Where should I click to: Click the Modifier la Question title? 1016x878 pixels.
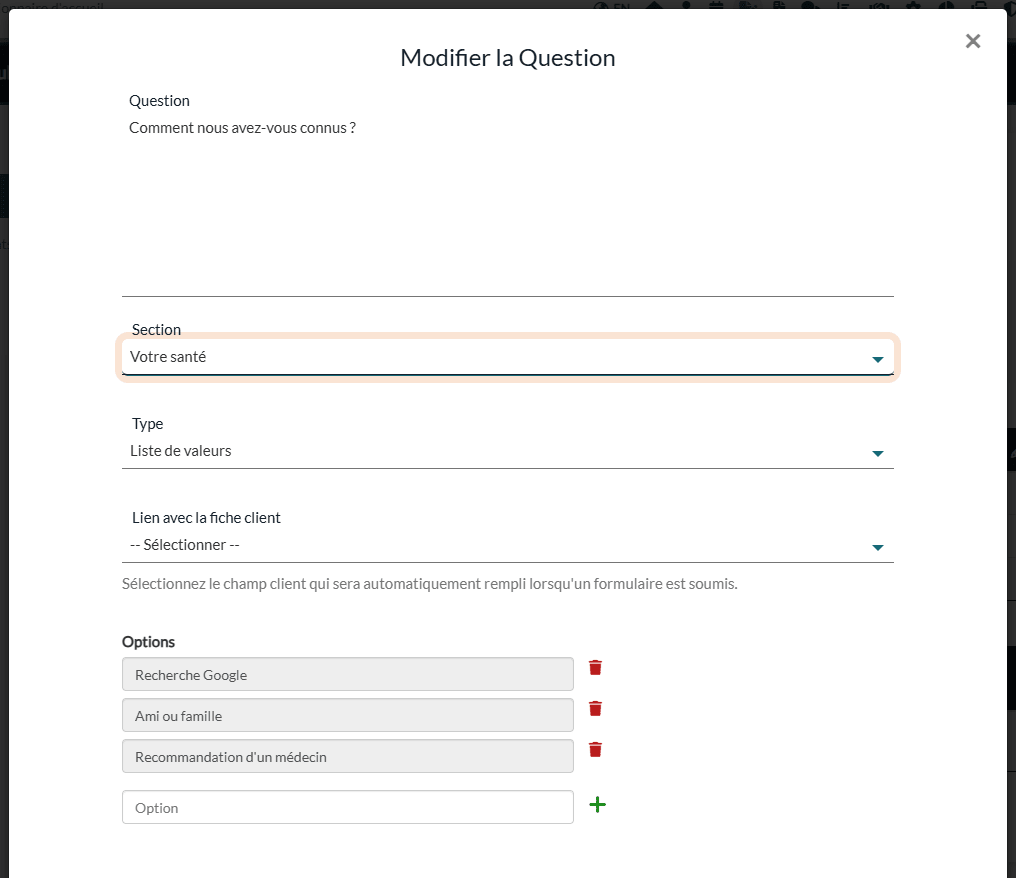point(508,58)
